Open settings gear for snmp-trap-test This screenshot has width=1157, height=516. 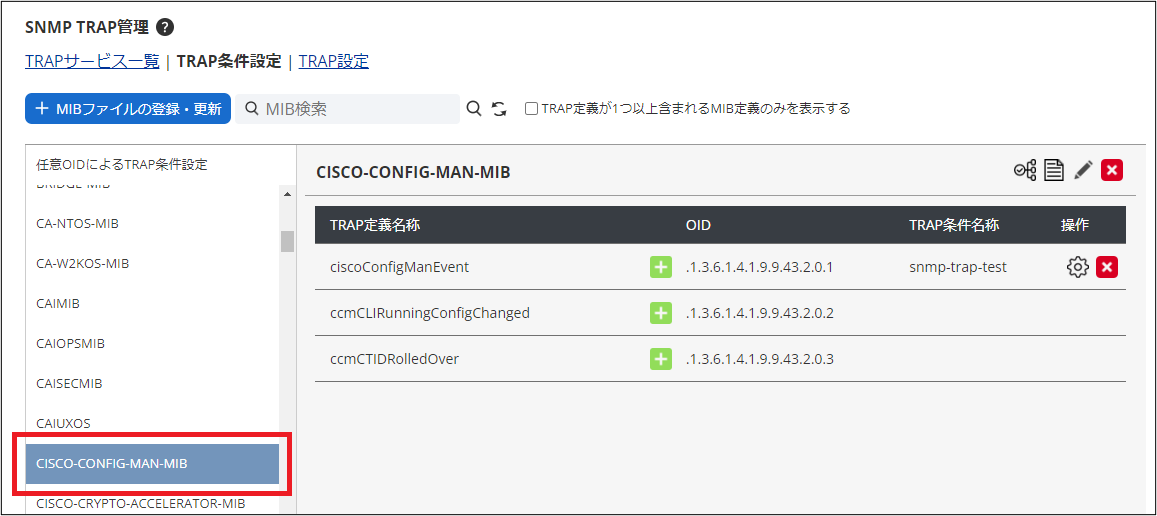1077,267
